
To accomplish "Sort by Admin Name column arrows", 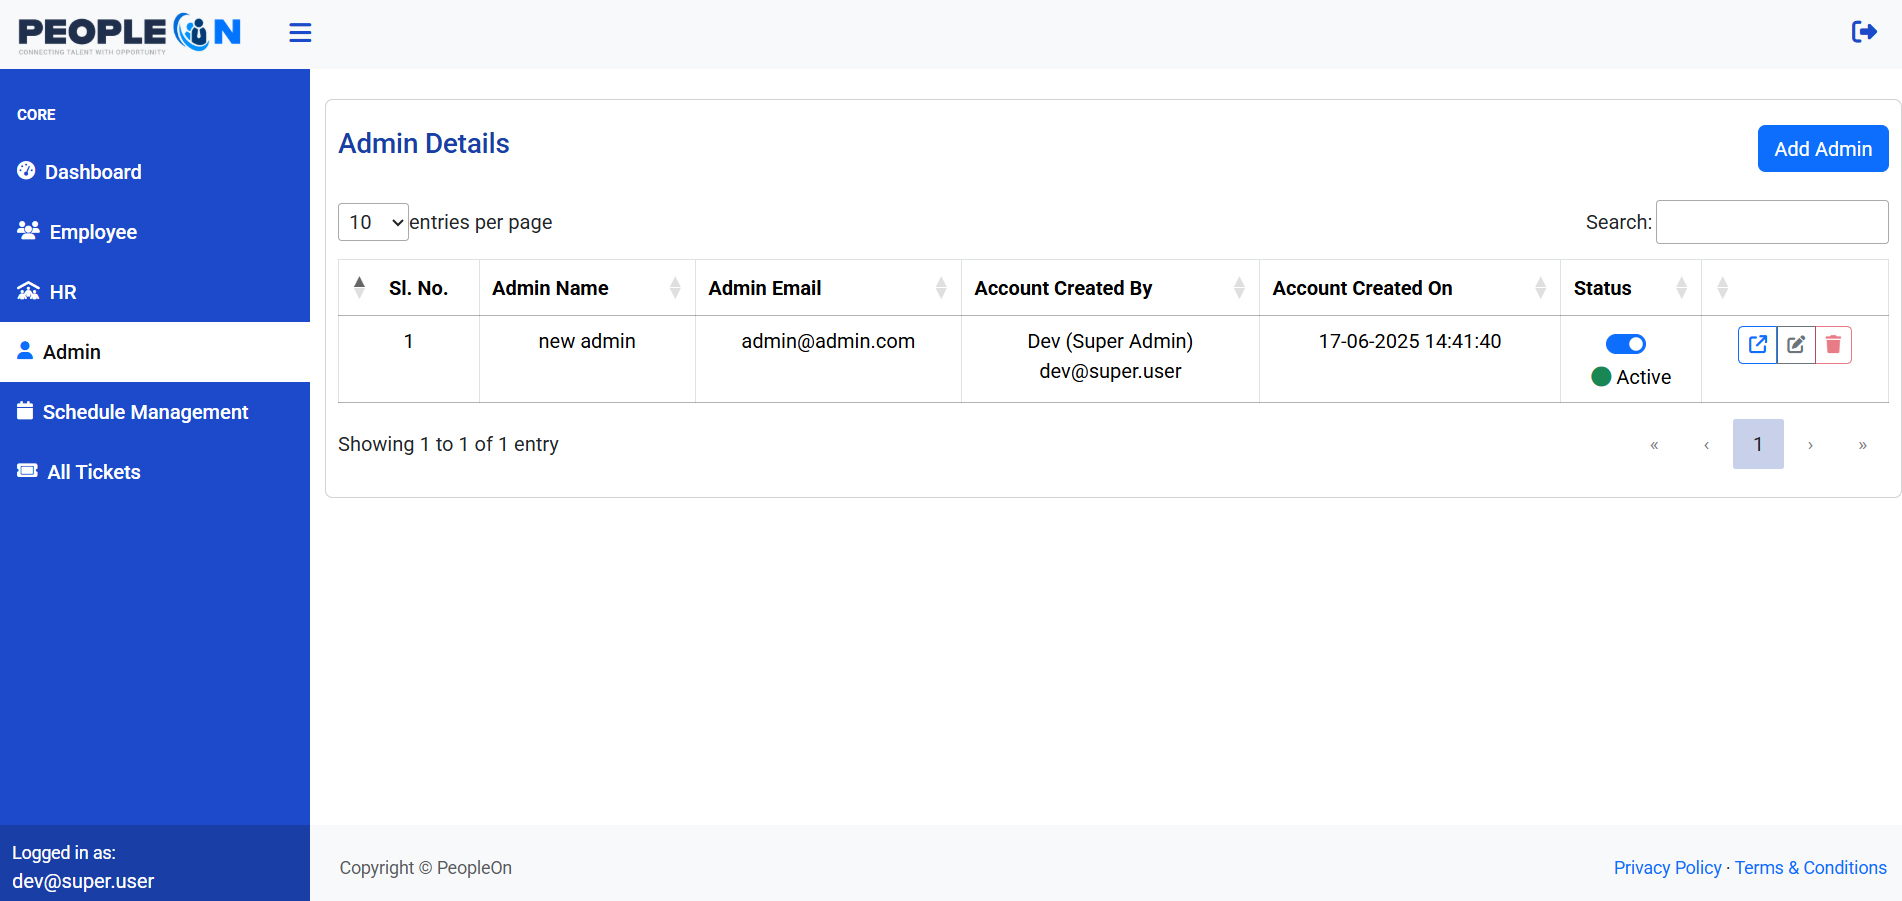I will coord(674,288).
